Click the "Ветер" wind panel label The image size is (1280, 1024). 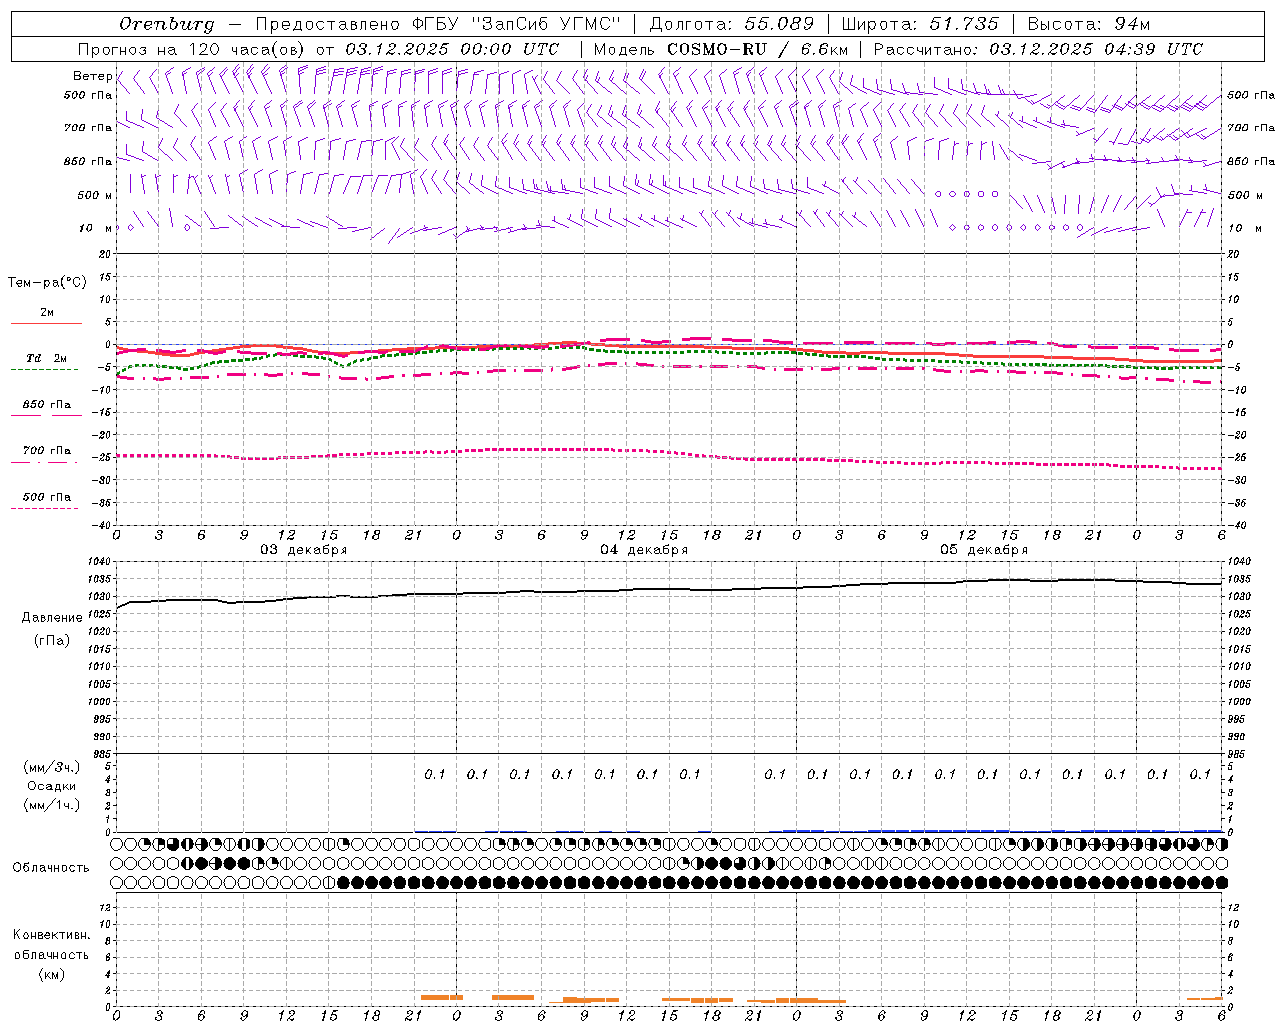[92, 76]
